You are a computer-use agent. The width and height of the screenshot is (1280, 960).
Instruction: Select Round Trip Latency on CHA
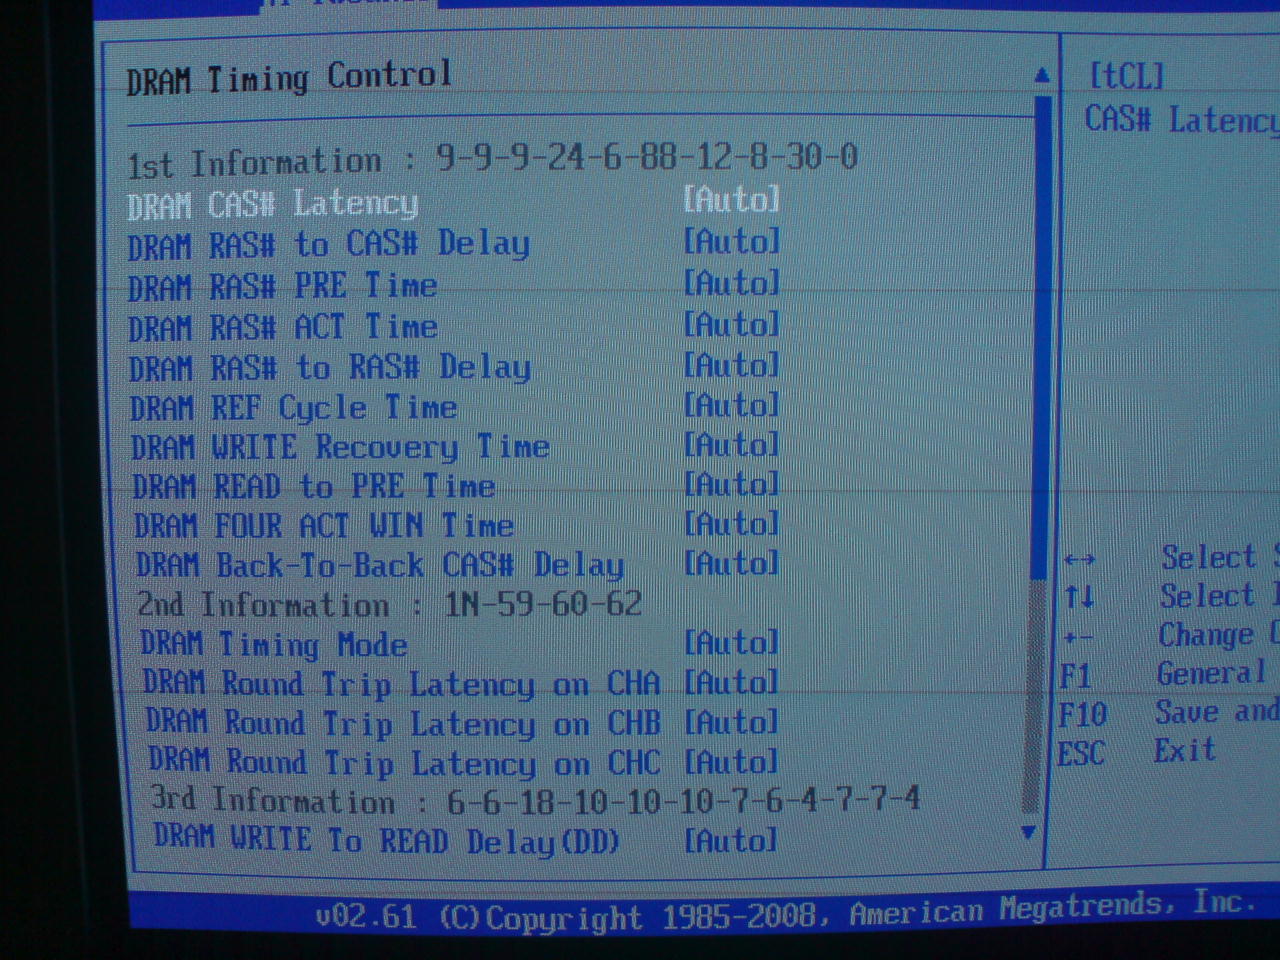(401, 684)
